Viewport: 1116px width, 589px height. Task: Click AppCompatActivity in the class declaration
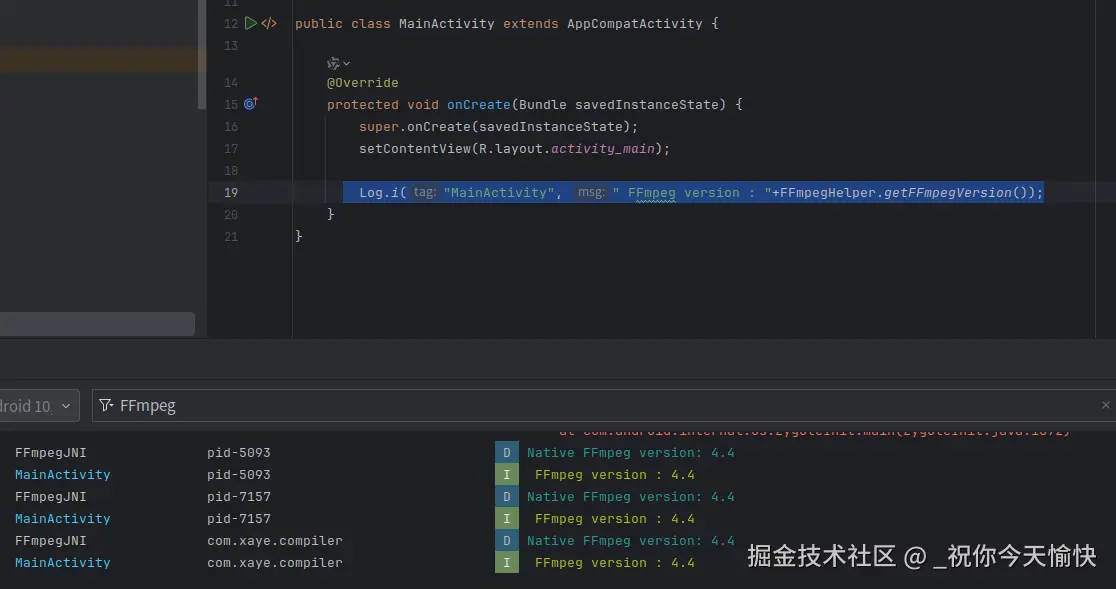pyautogui.click(x=634, y=23)
